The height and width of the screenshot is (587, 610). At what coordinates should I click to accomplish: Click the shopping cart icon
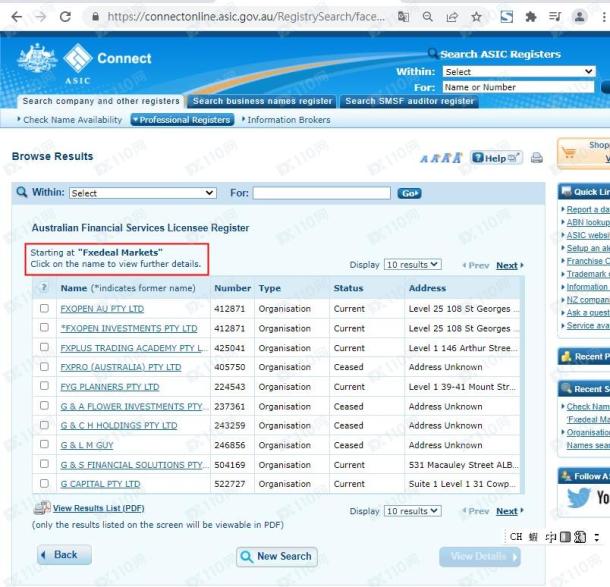coord(569,152)
